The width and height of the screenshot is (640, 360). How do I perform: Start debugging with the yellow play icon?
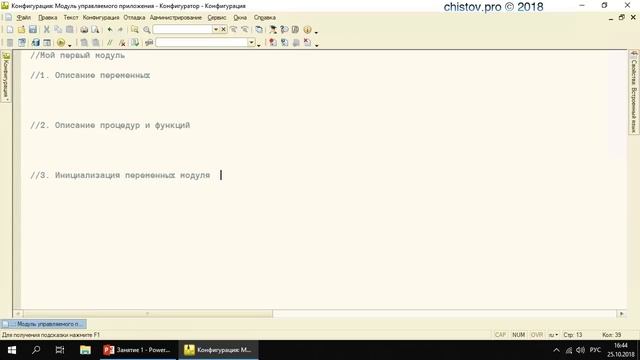[x=61, y=42]
